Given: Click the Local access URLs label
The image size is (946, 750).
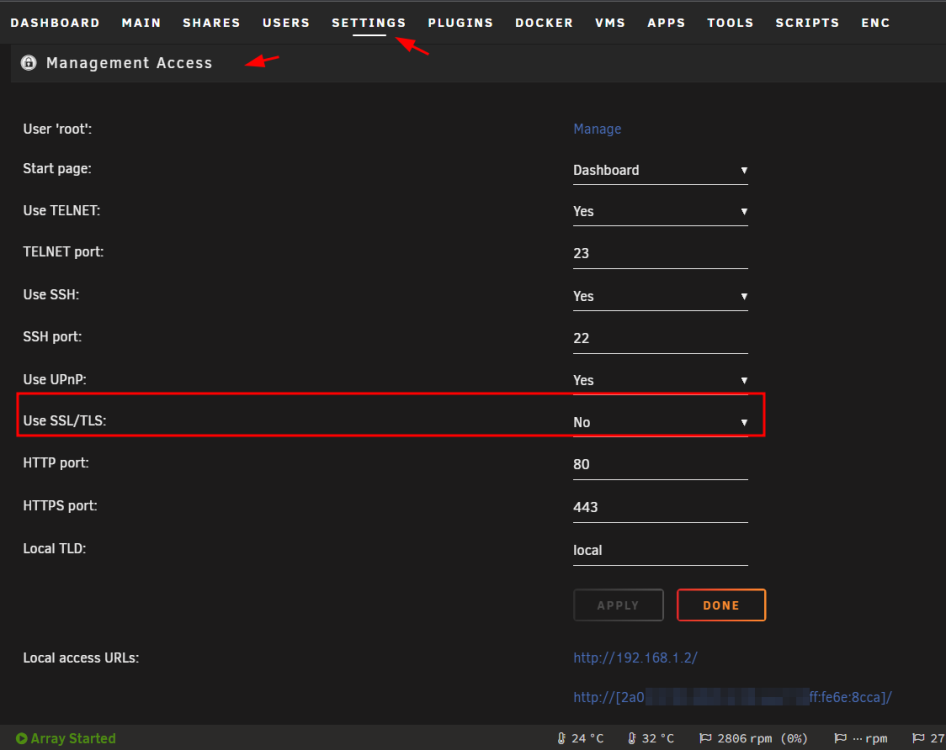Looking at the screenshot, I should pos(81,658).
